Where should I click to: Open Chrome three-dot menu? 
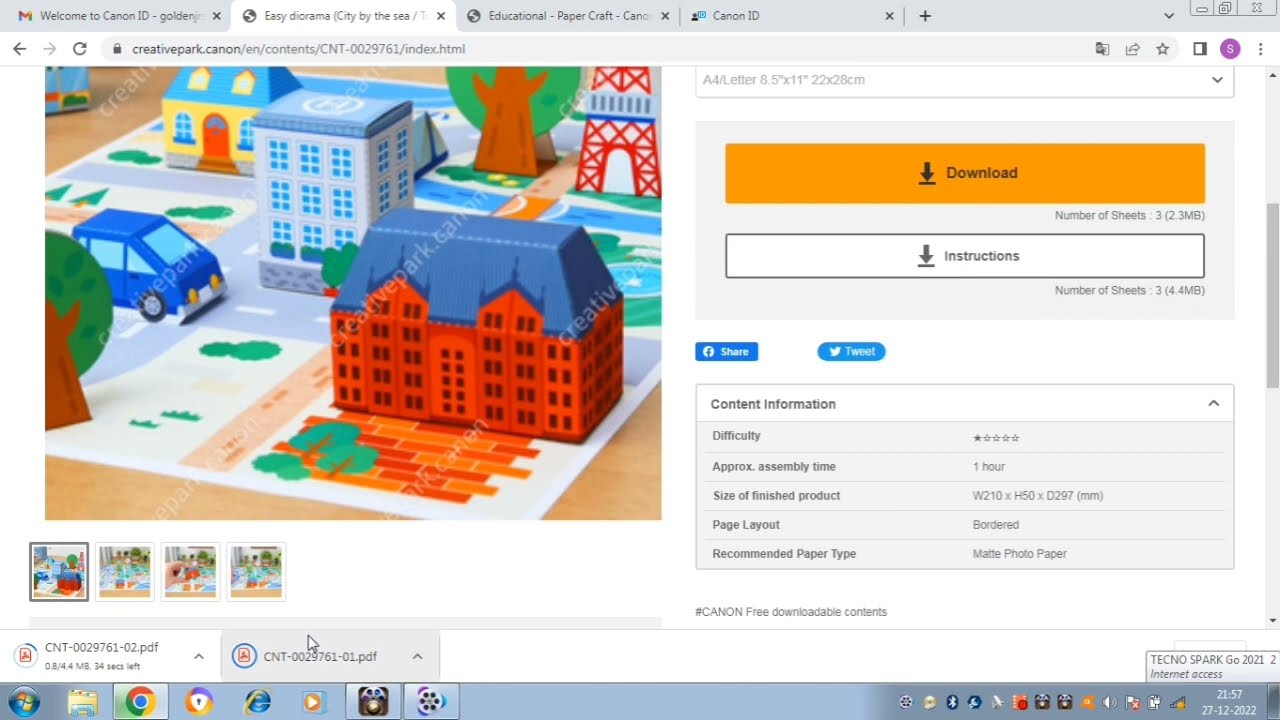[x=1261, y=49]
